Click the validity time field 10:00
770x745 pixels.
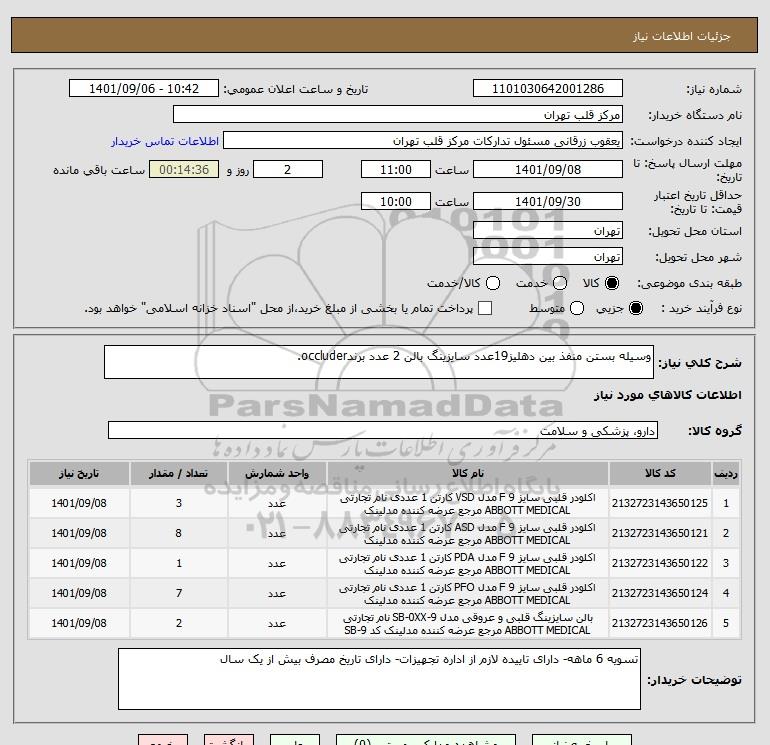click(x=396, y=201)
